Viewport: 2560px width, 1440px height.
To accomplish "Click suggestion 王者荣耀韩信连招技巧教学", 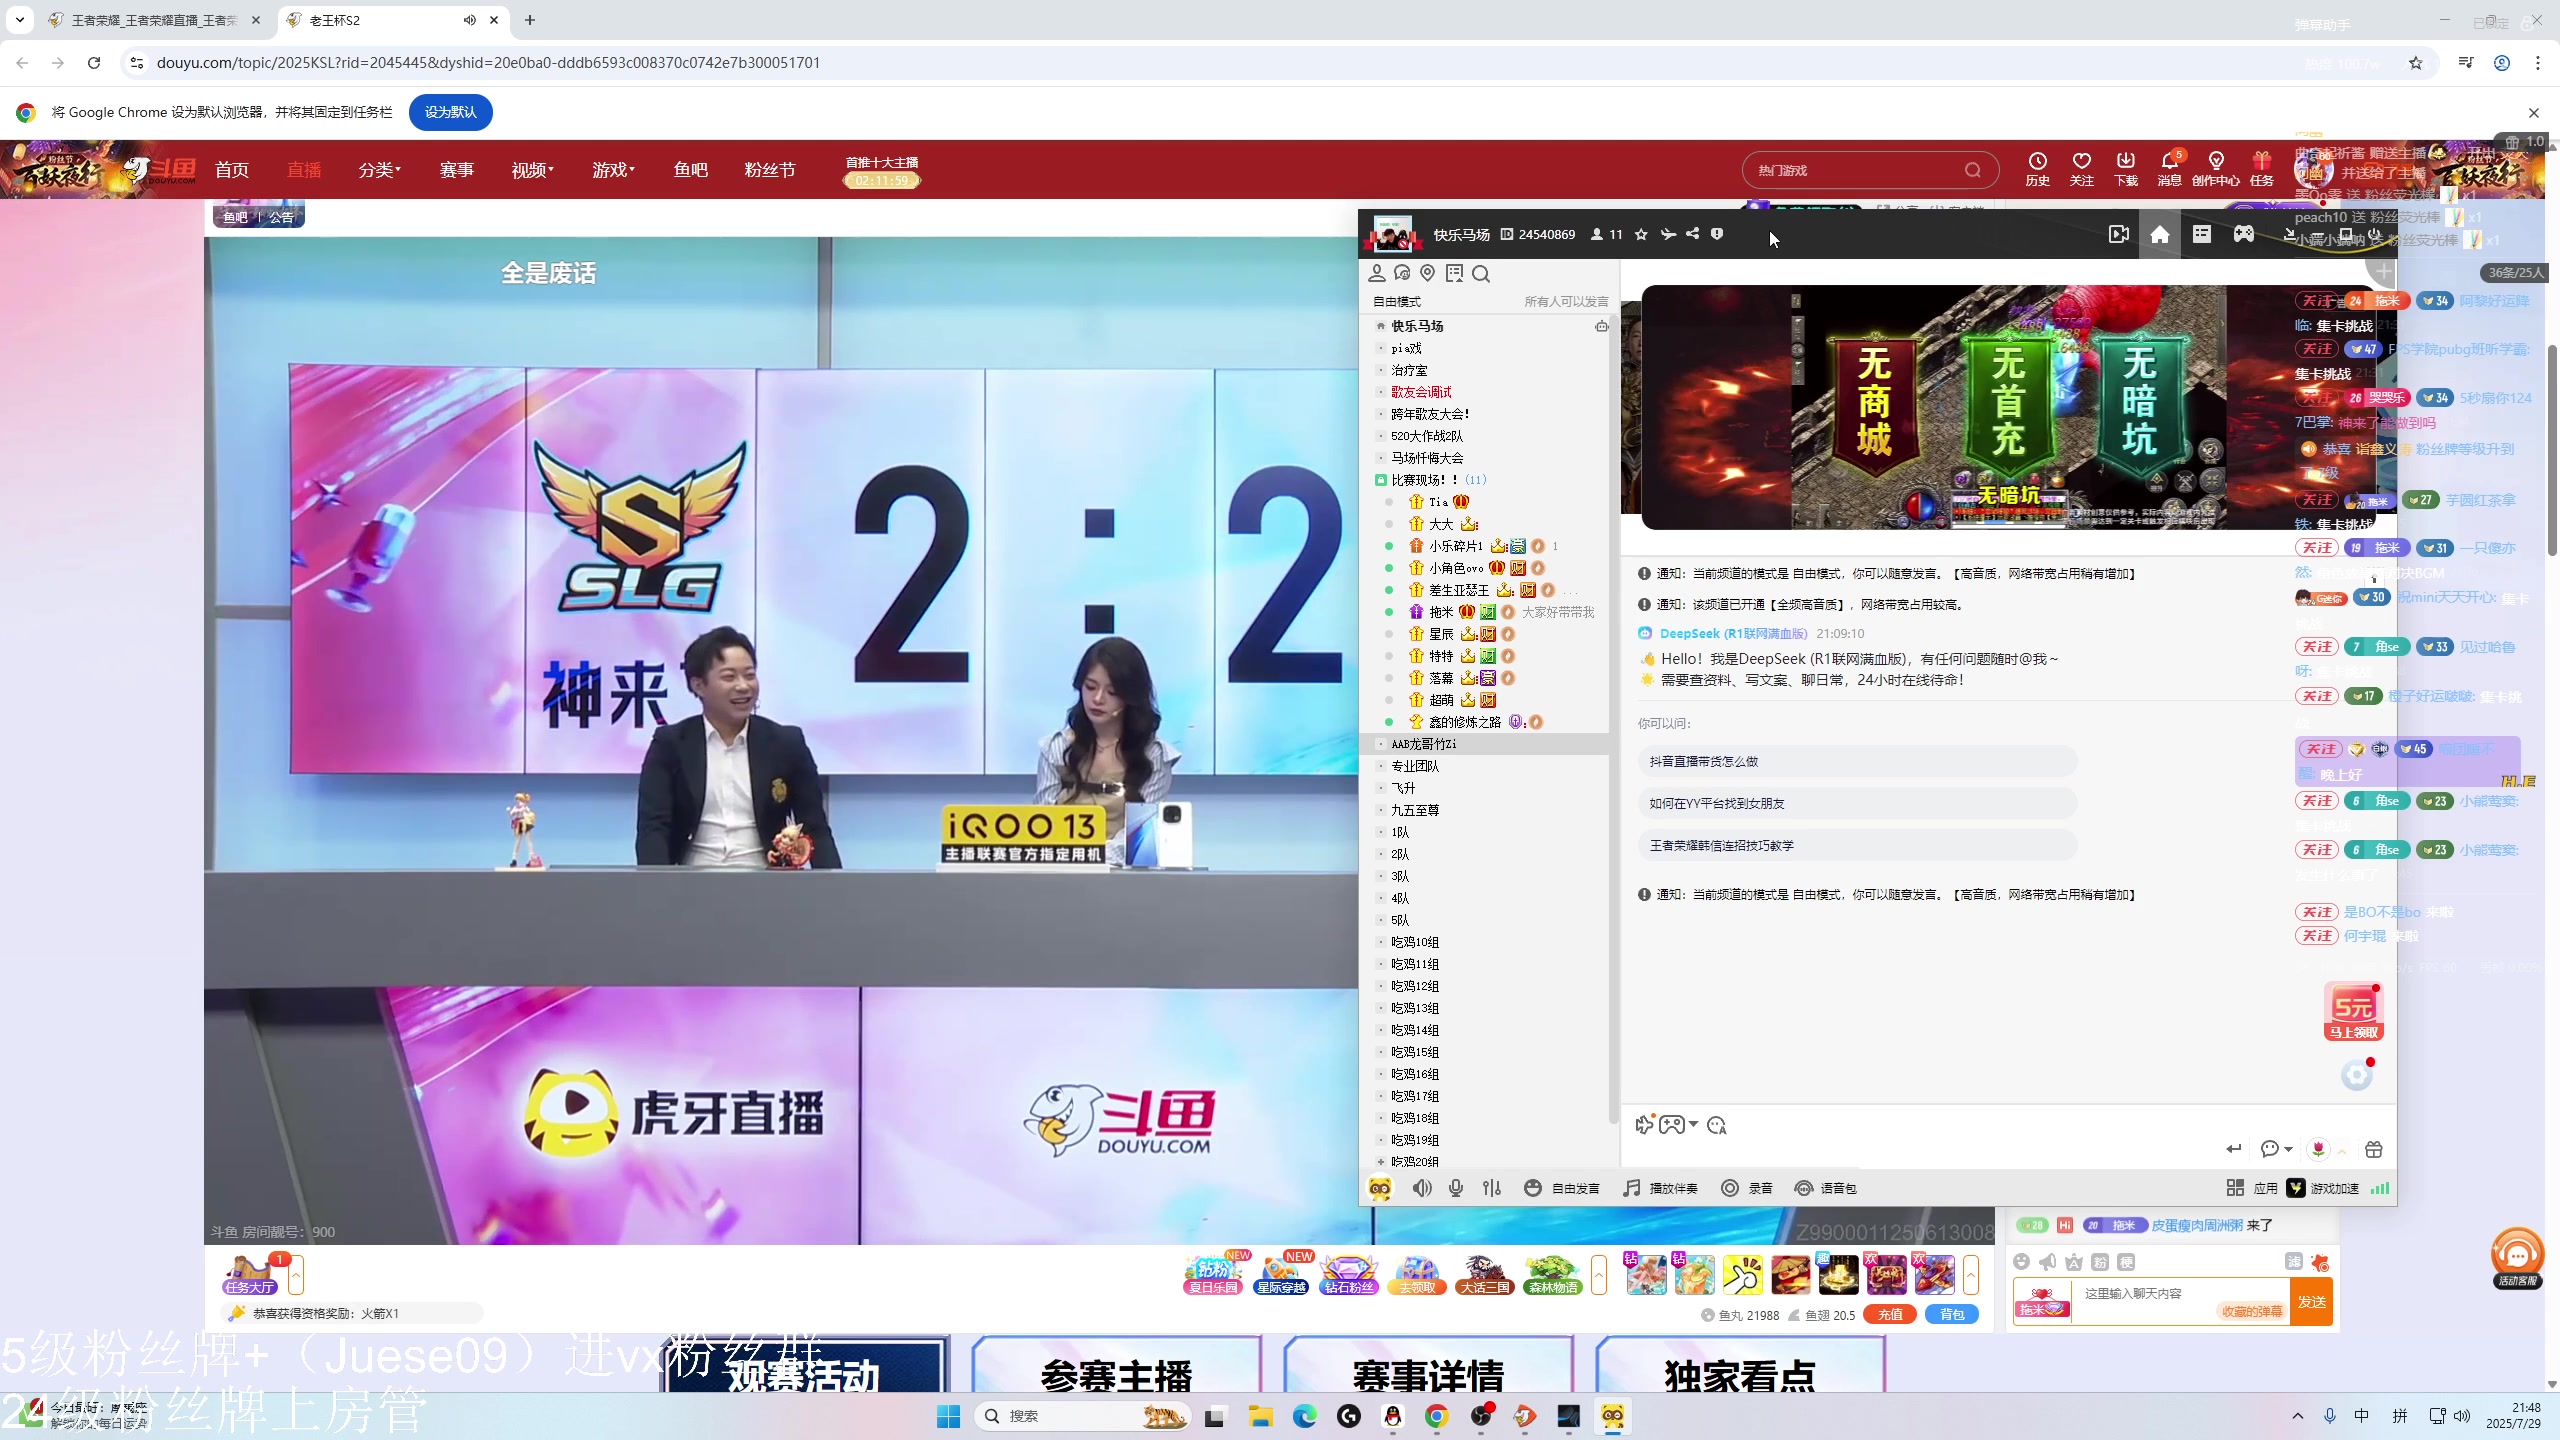I will point(1857,845).
